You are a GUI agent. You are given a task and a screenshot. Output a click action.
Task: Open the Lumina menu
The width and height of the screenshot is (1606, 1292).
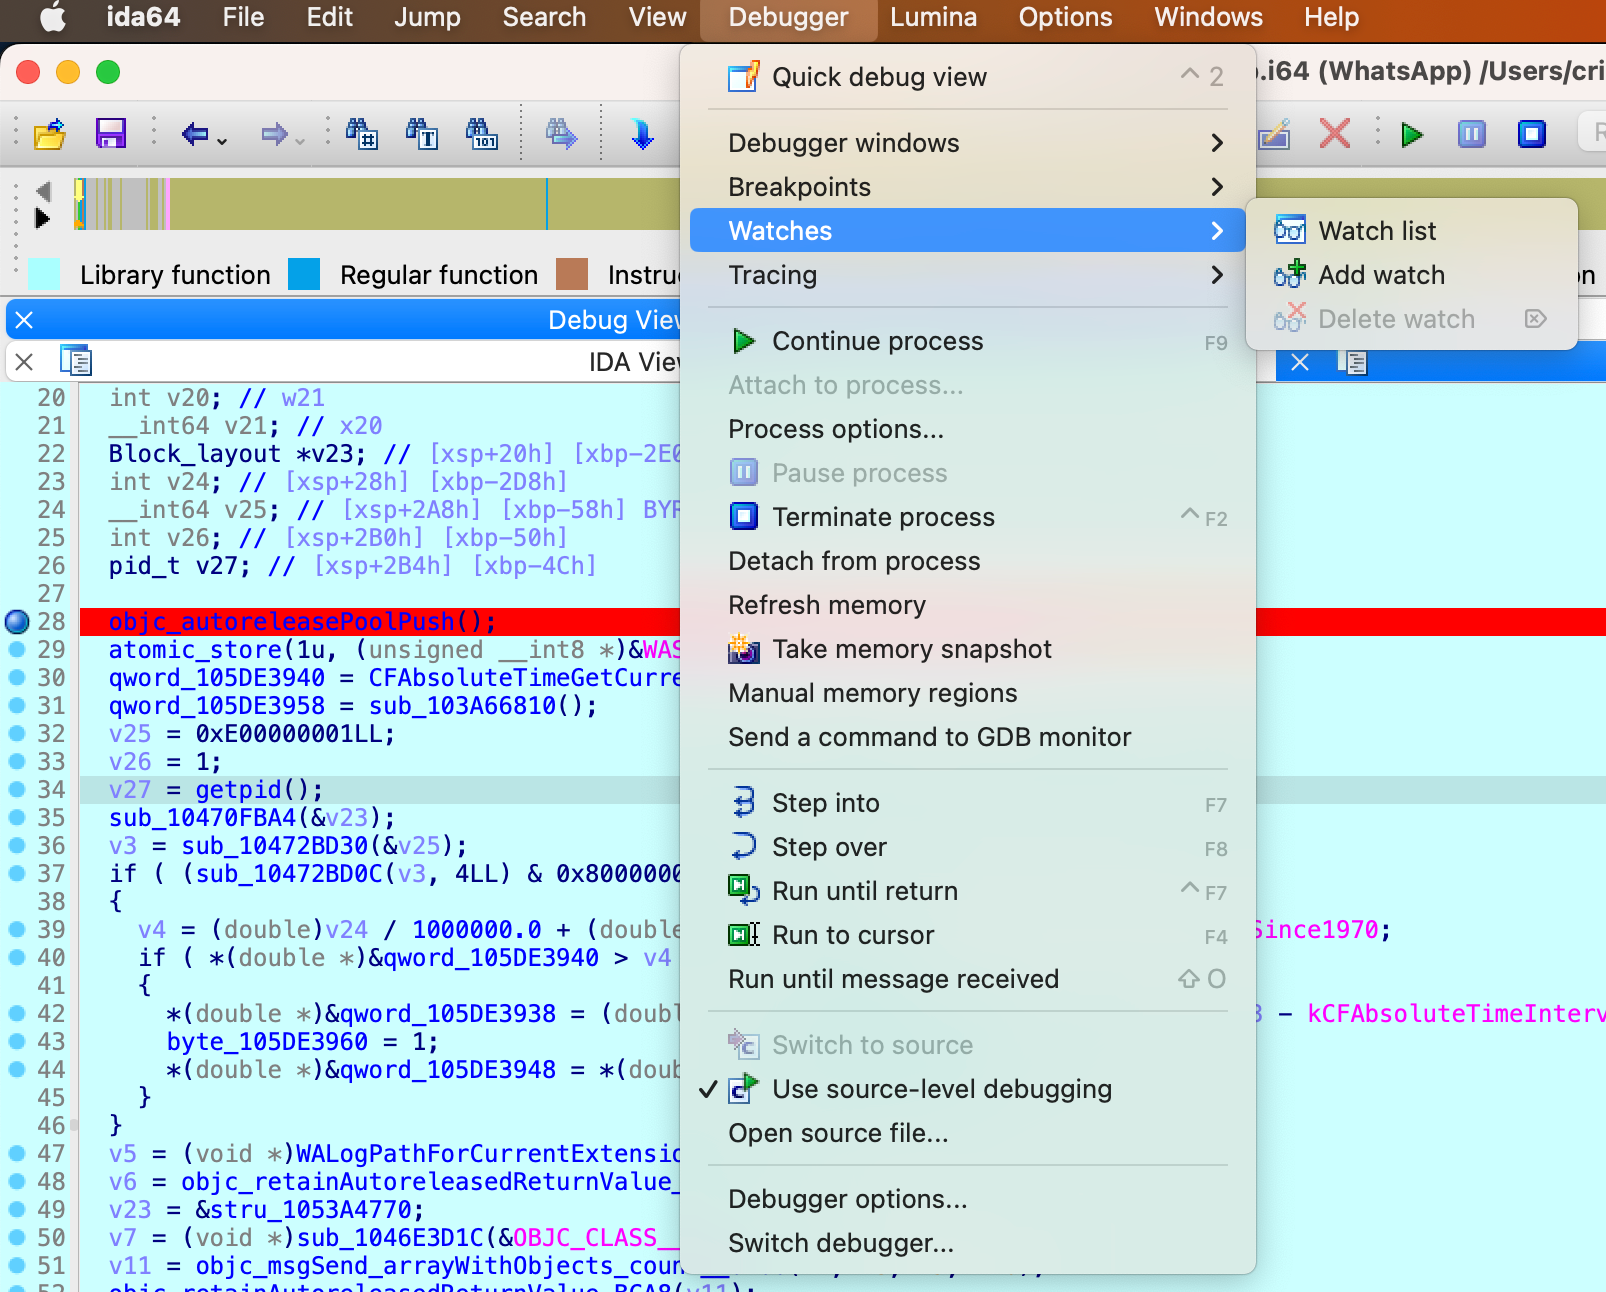[x=933, y=17]
